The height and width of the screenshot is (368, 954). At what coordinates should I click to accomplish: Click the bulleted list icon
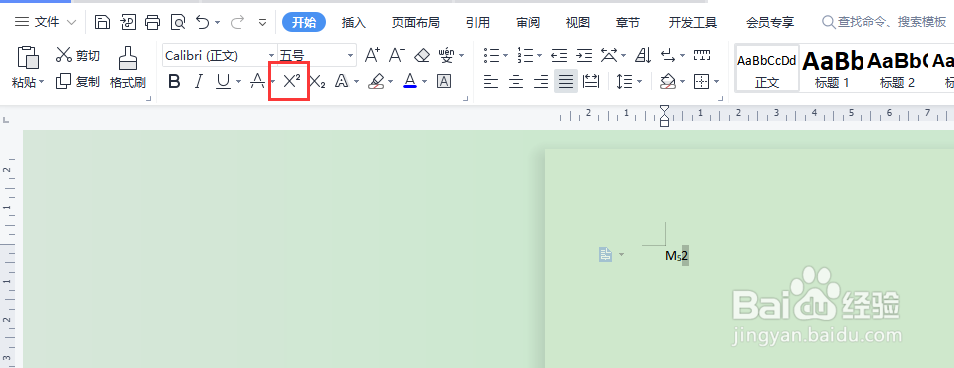click(x=492, y=55)
